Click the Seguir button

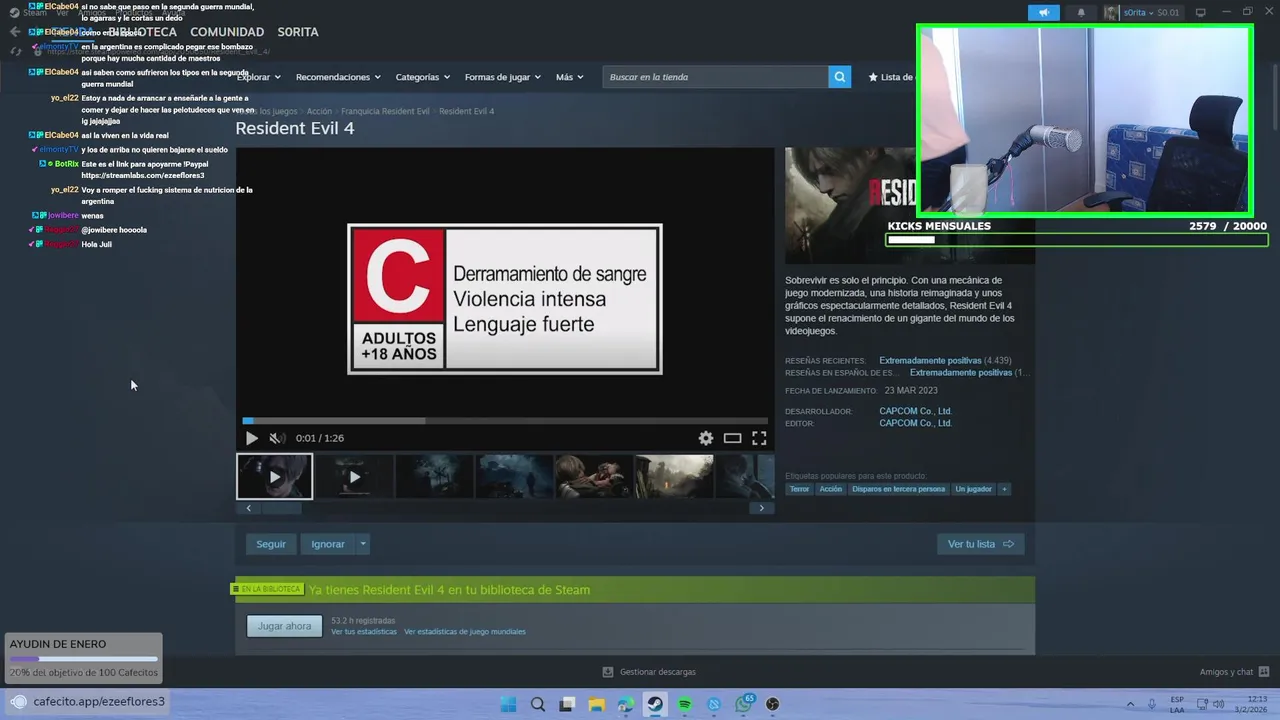pyautogui.click(x=271, y=544)
